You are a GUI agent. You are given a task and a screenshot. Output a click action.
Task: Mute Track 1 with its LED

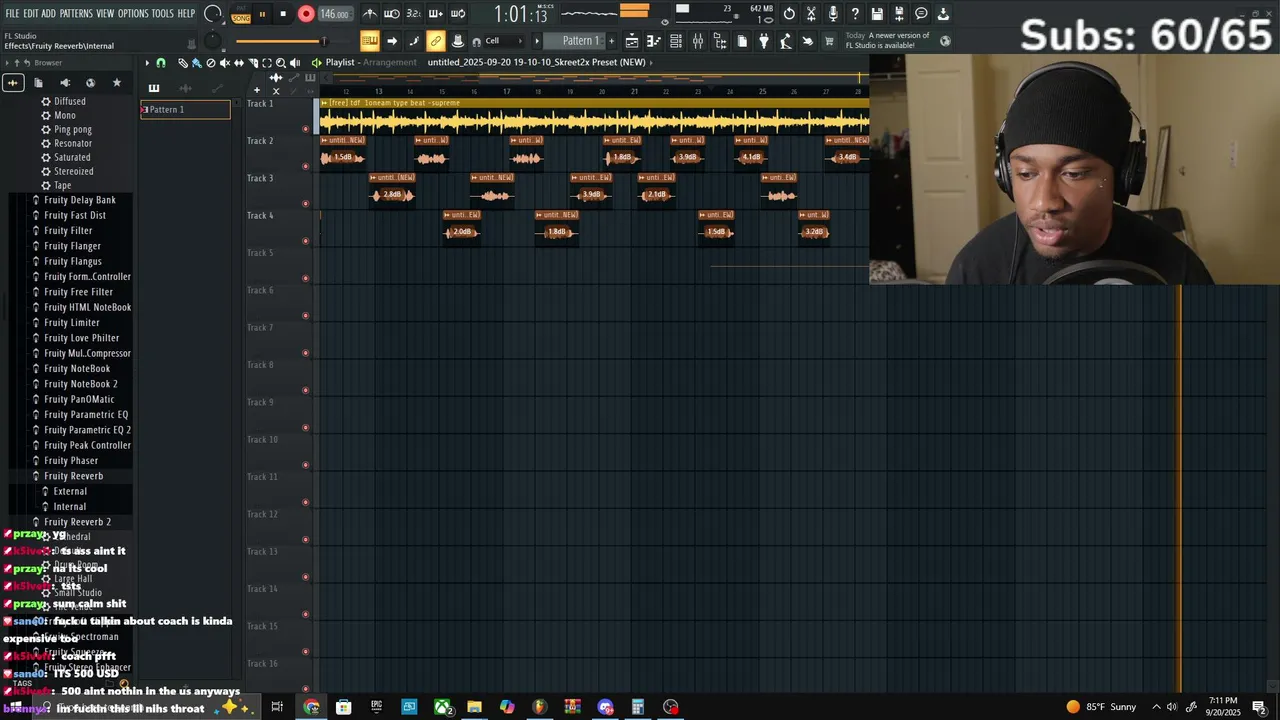point(306,129)
